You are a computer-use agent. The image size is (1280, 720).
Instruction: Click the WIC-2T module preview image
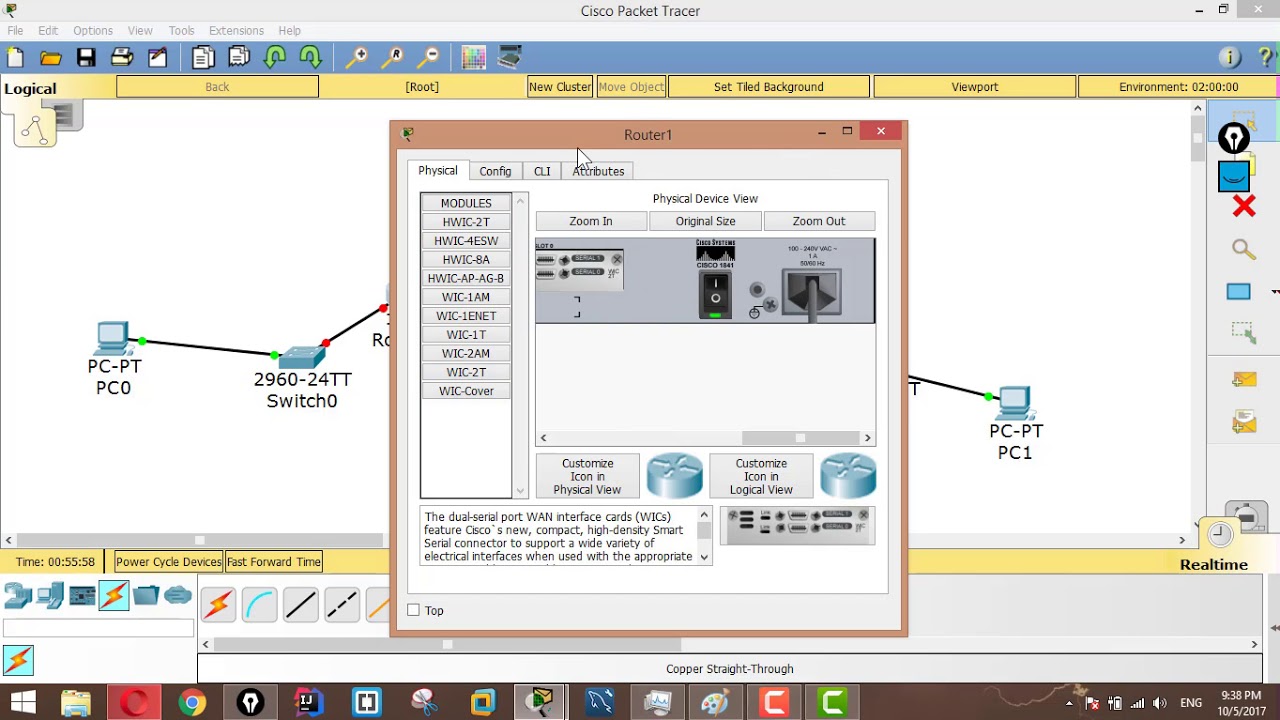coord(797,525)
